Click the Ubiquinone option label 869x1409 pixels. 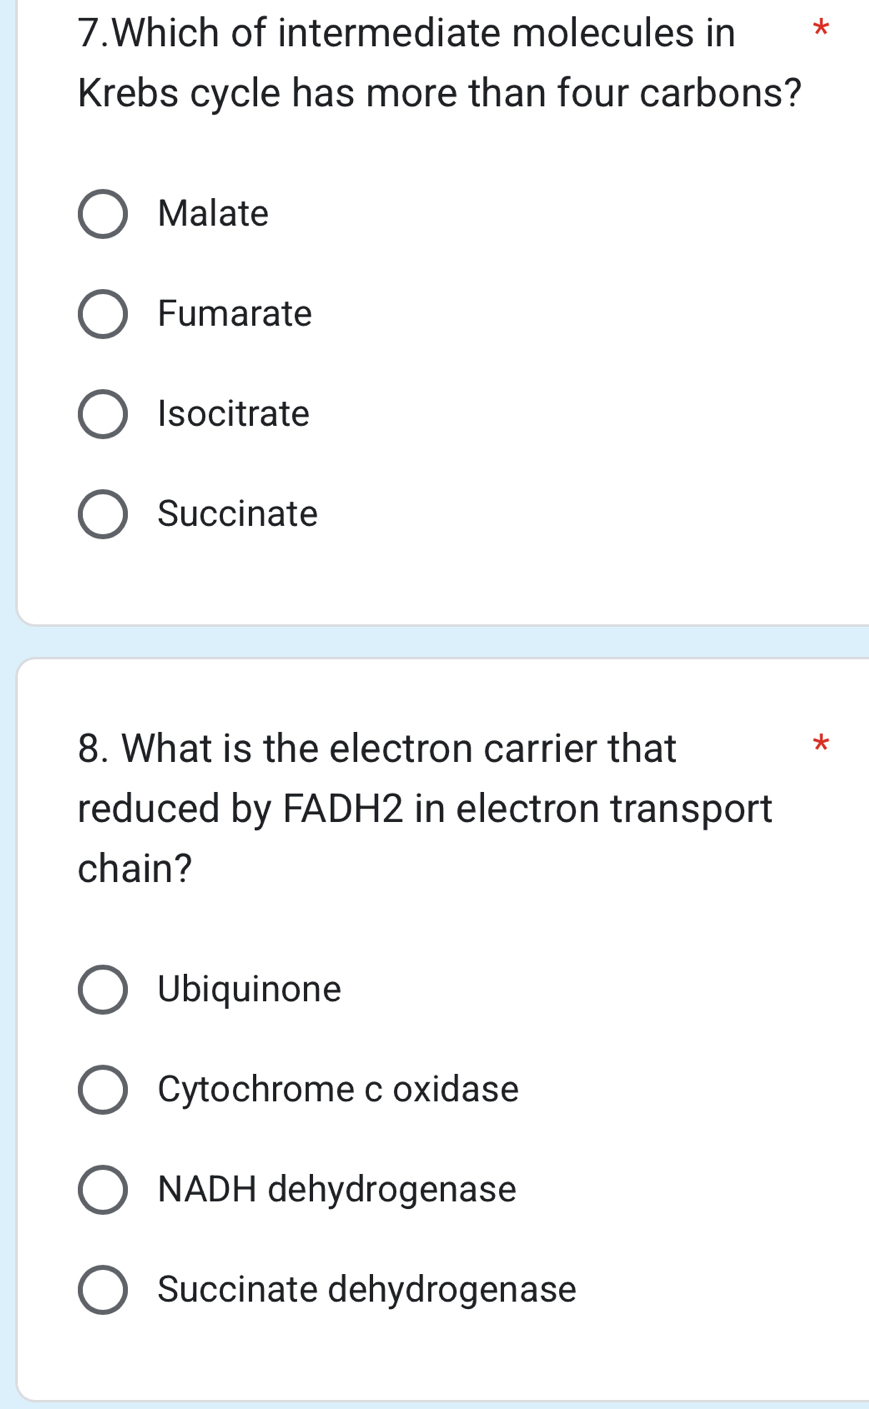pyautogui.click(x=248, y=989)
